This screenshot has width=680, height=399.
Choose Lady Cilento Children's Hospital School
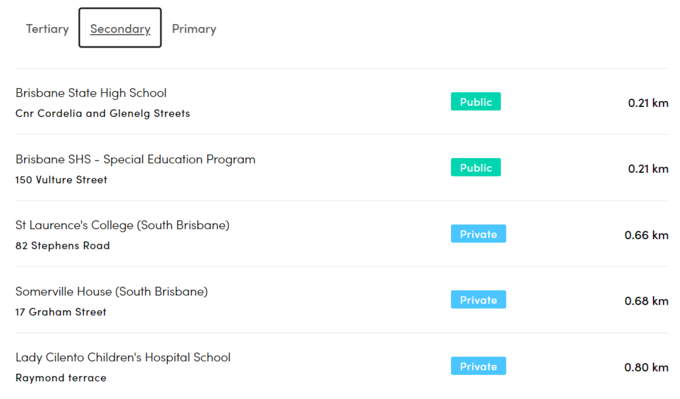[x=123, y=357]
